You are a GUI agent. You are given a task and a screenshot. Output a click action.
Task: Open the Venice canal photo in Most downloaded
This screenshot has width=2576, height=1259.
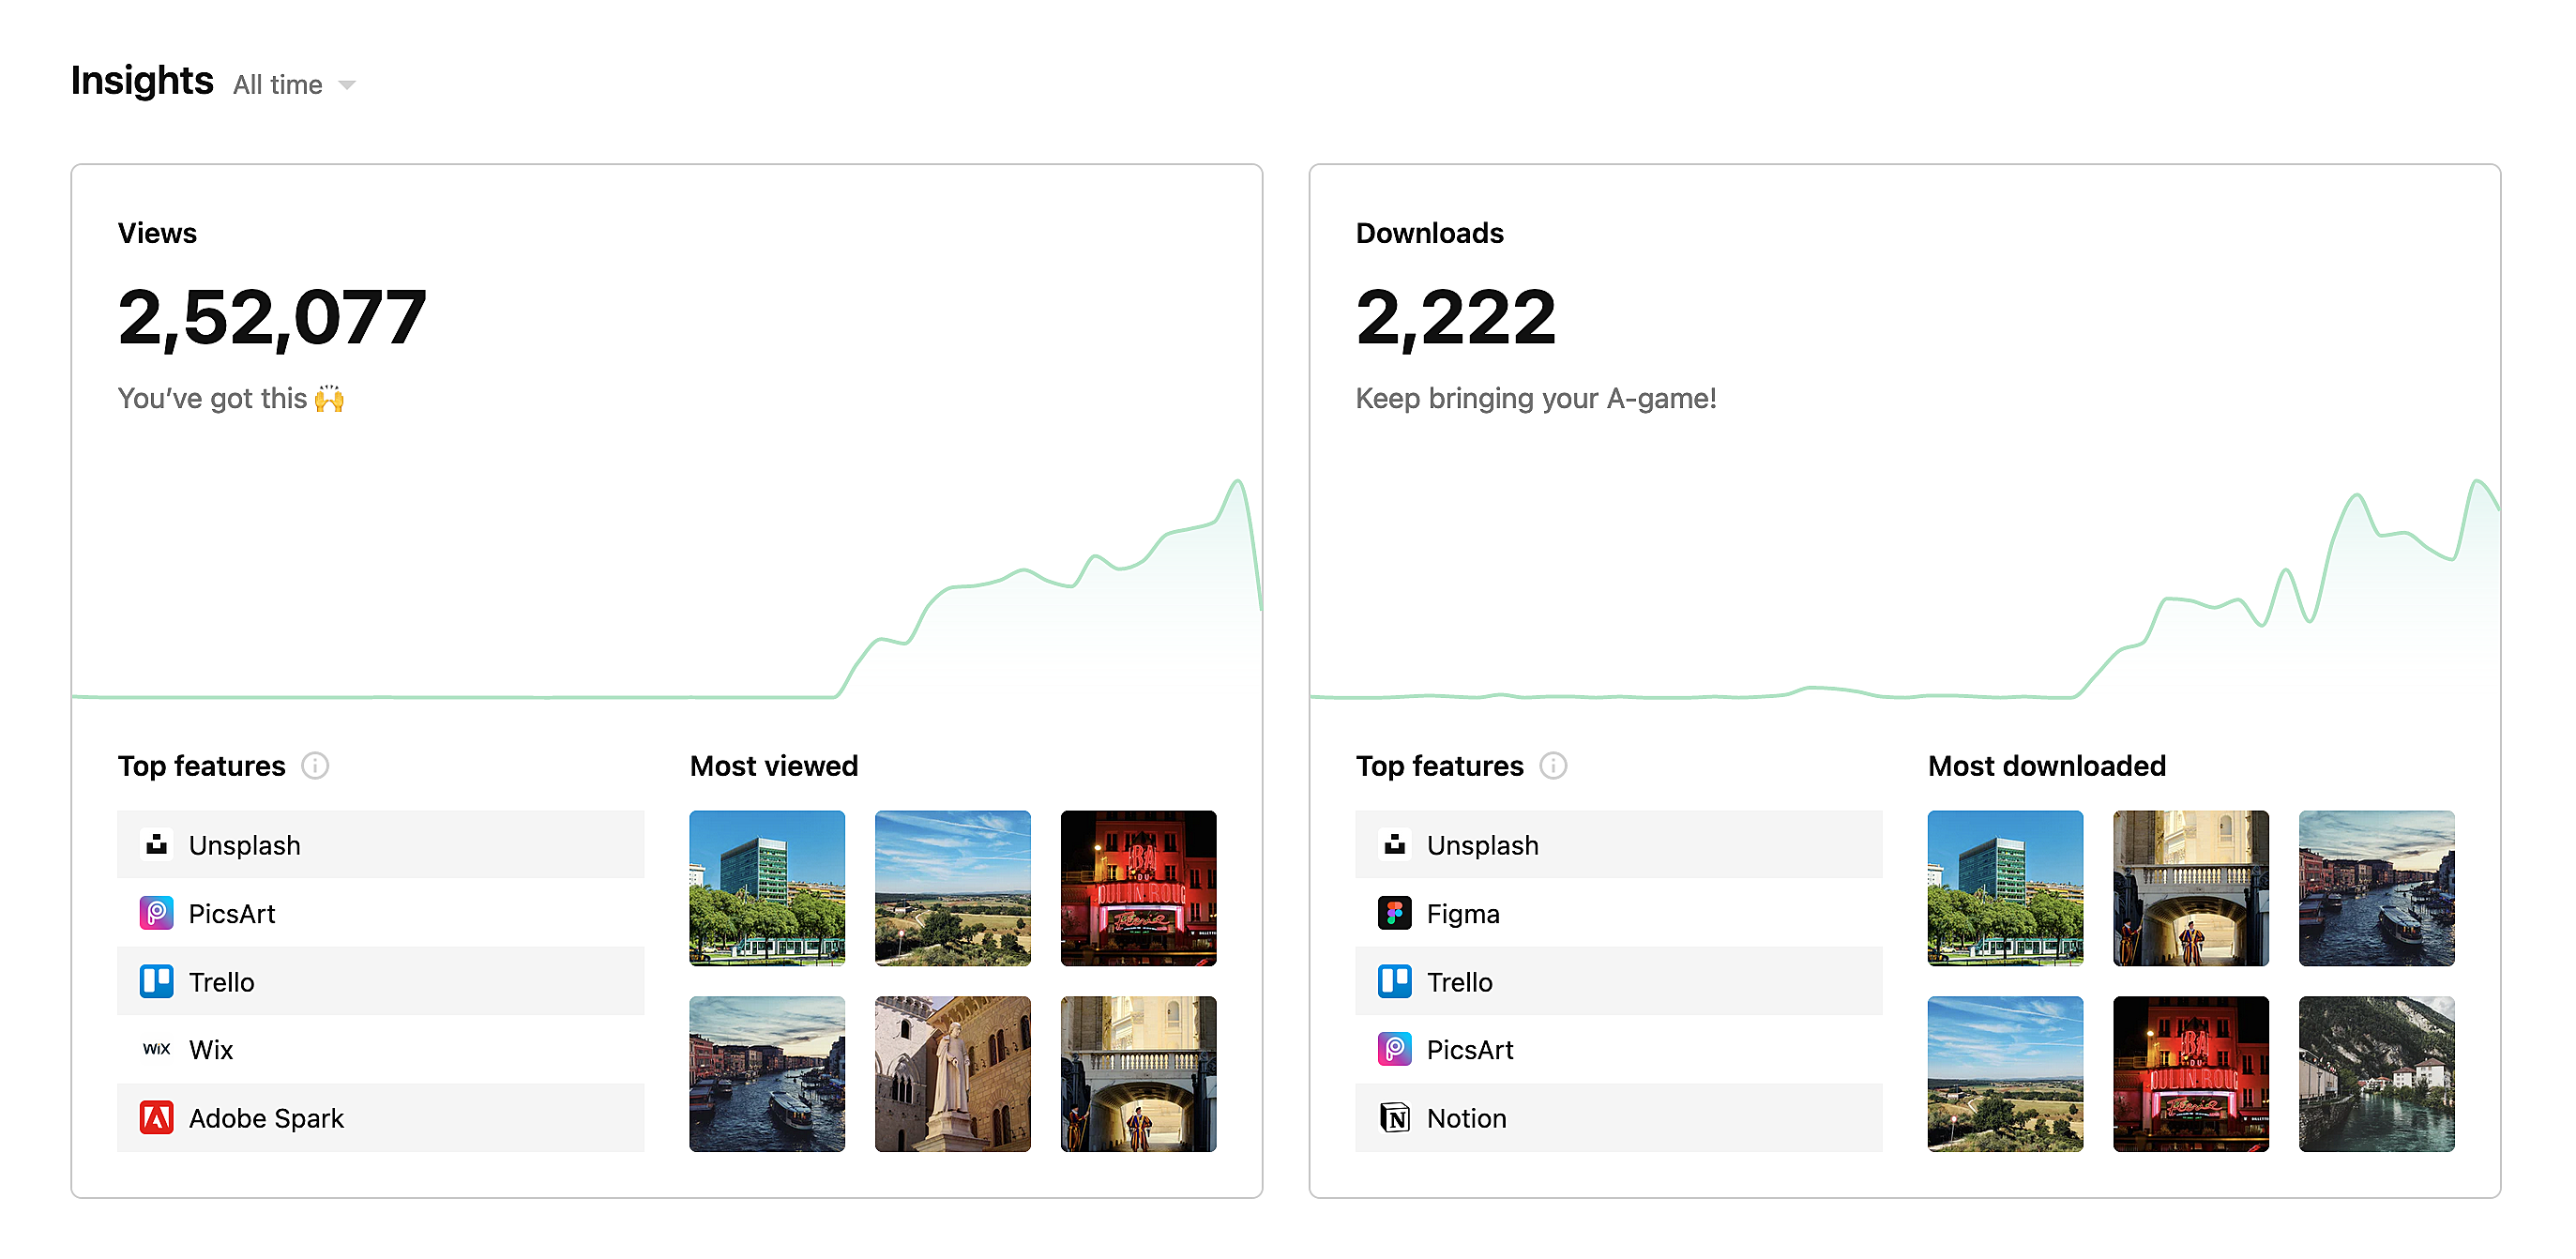pyautogui.click(x=2376, y=888)
